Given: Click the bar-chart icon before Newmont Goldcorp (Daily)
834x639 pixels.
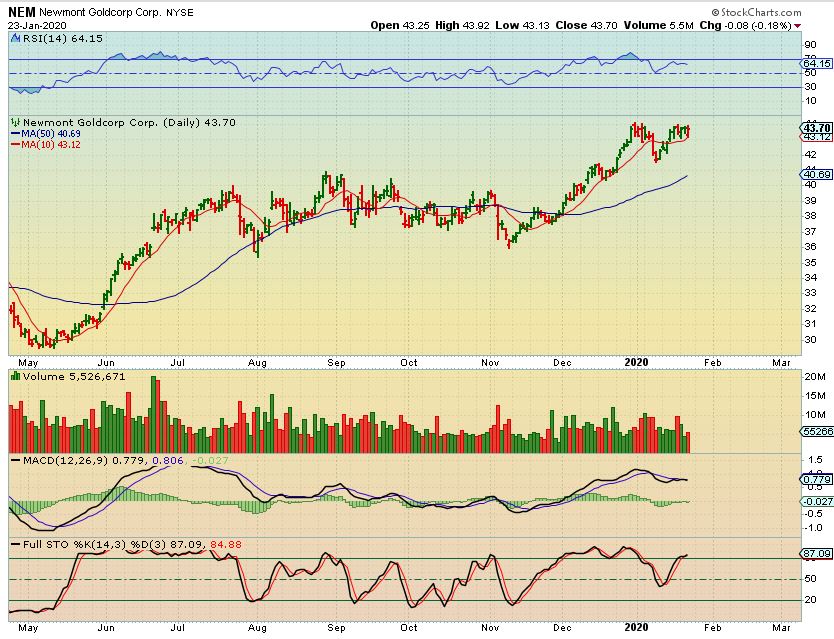Looking at the screenshot, I should pyautogui.click(x=15, y=122).
